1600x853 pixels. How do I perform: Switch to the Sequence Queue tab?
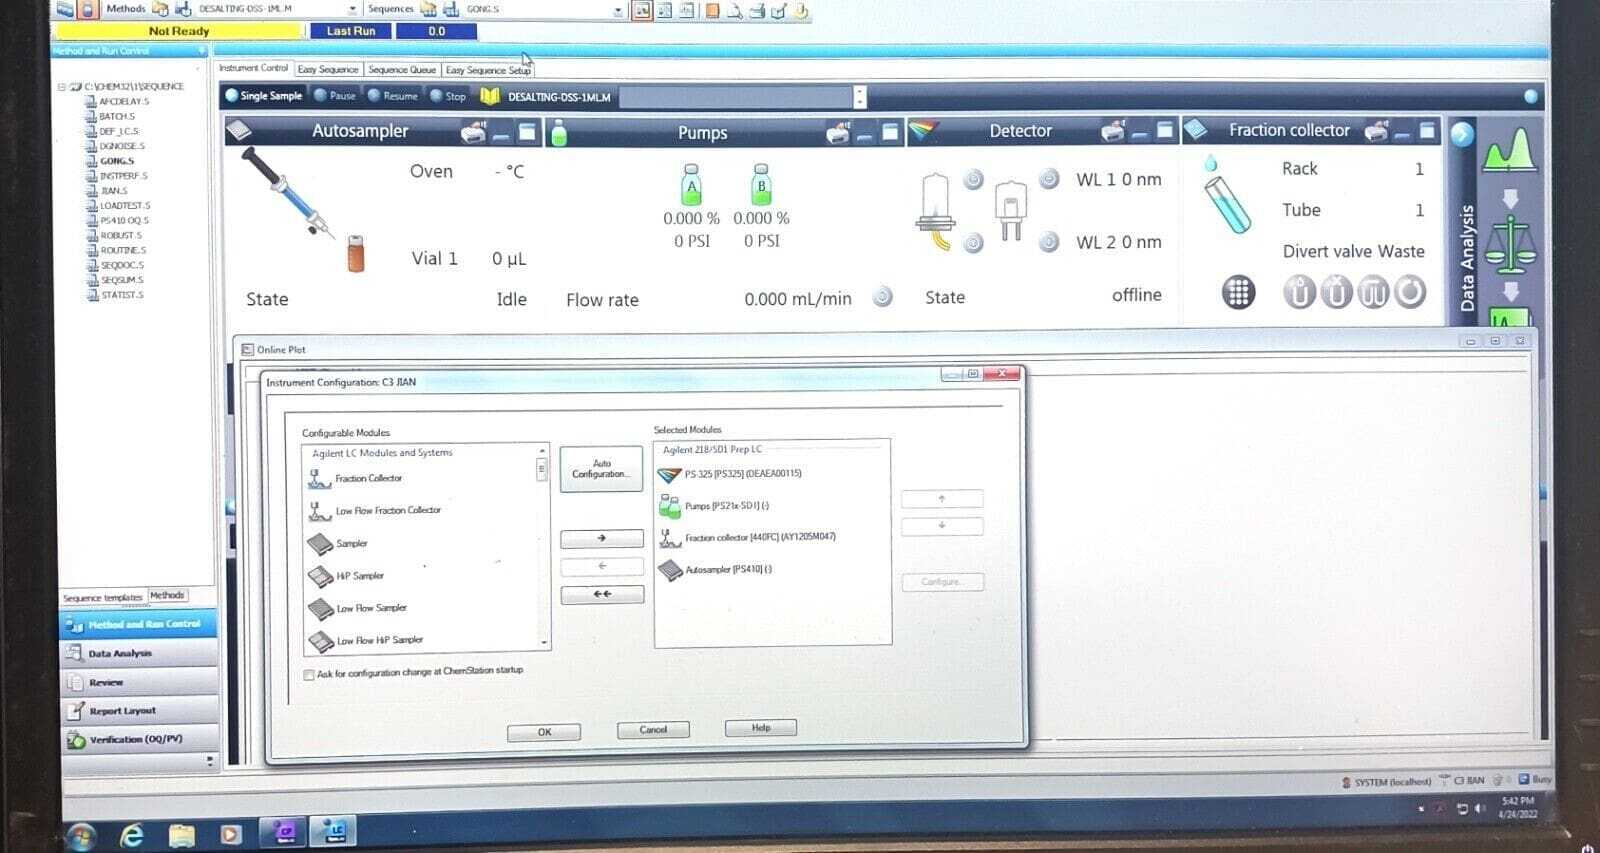[x=402, y=69]
